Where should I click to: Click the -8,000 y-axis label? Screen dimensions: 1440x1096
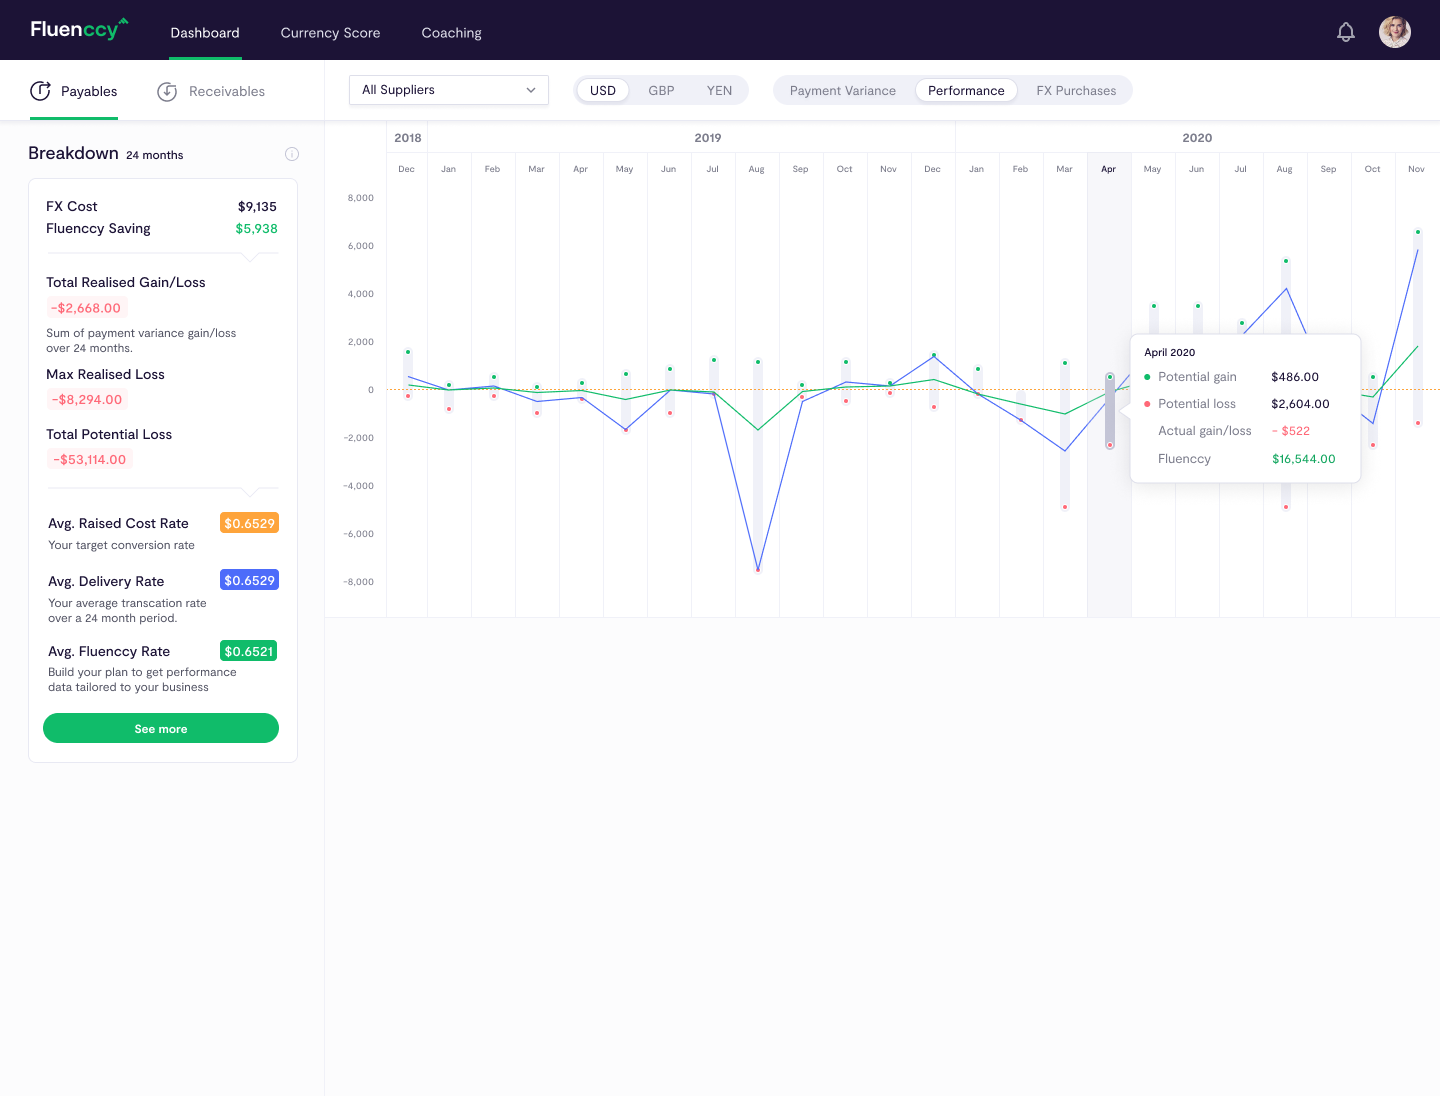[358, 582]
